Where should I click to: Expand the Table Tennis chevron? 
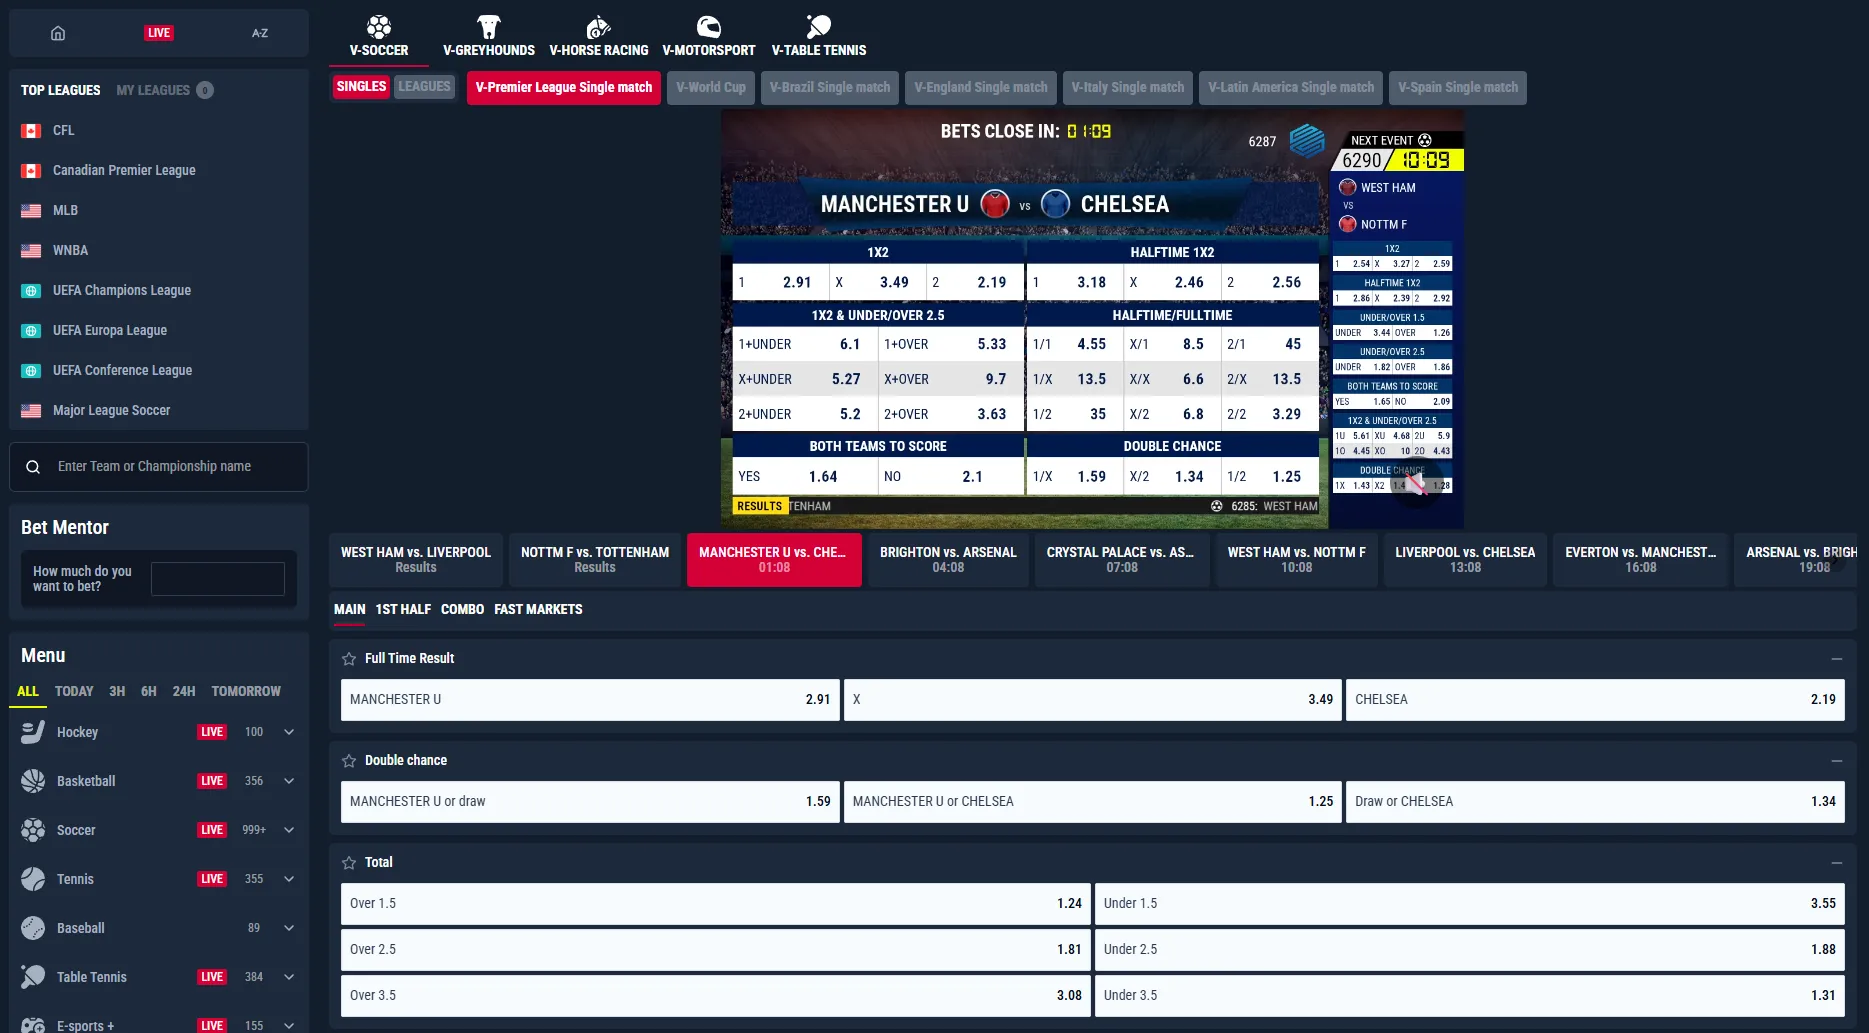coord(289,977)
